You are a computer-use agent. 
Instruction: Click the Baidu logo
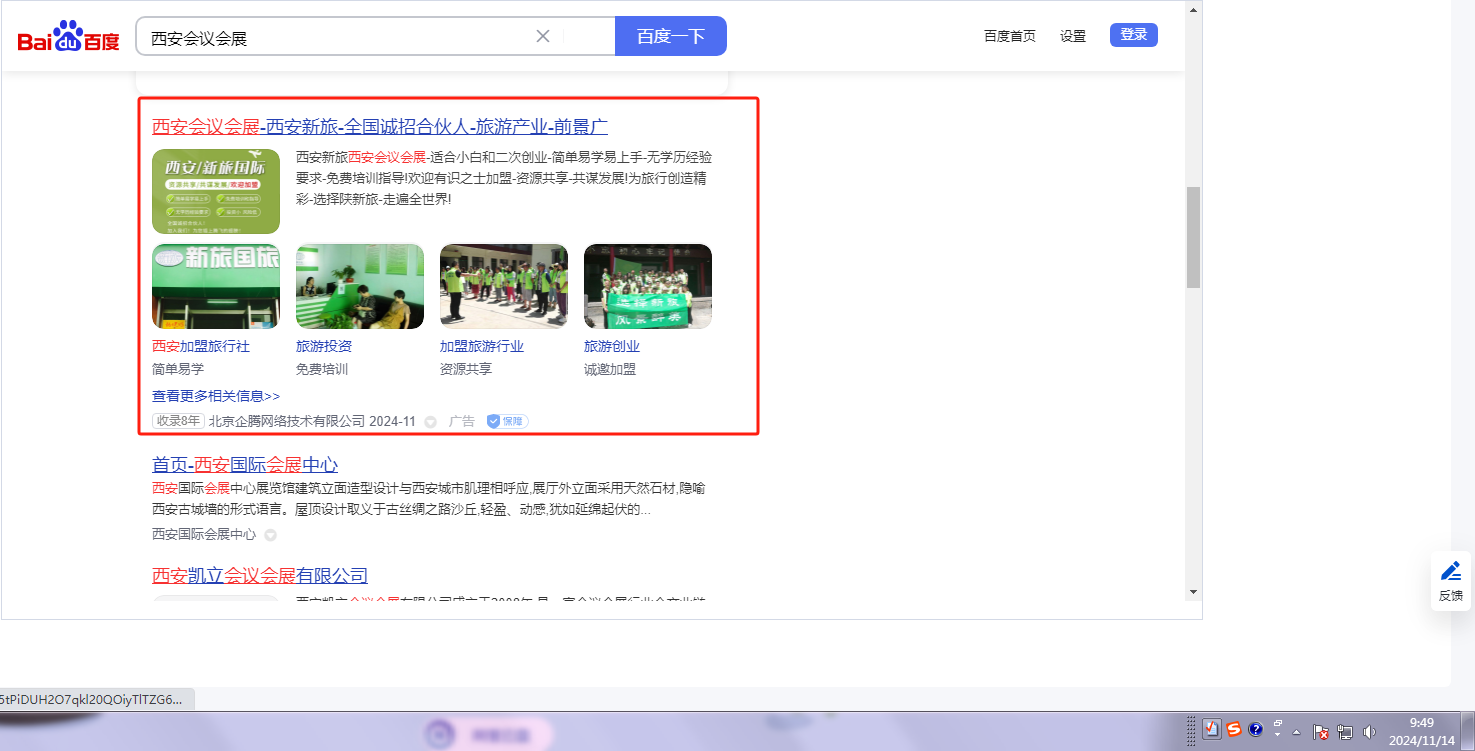(x=68, y=37)
